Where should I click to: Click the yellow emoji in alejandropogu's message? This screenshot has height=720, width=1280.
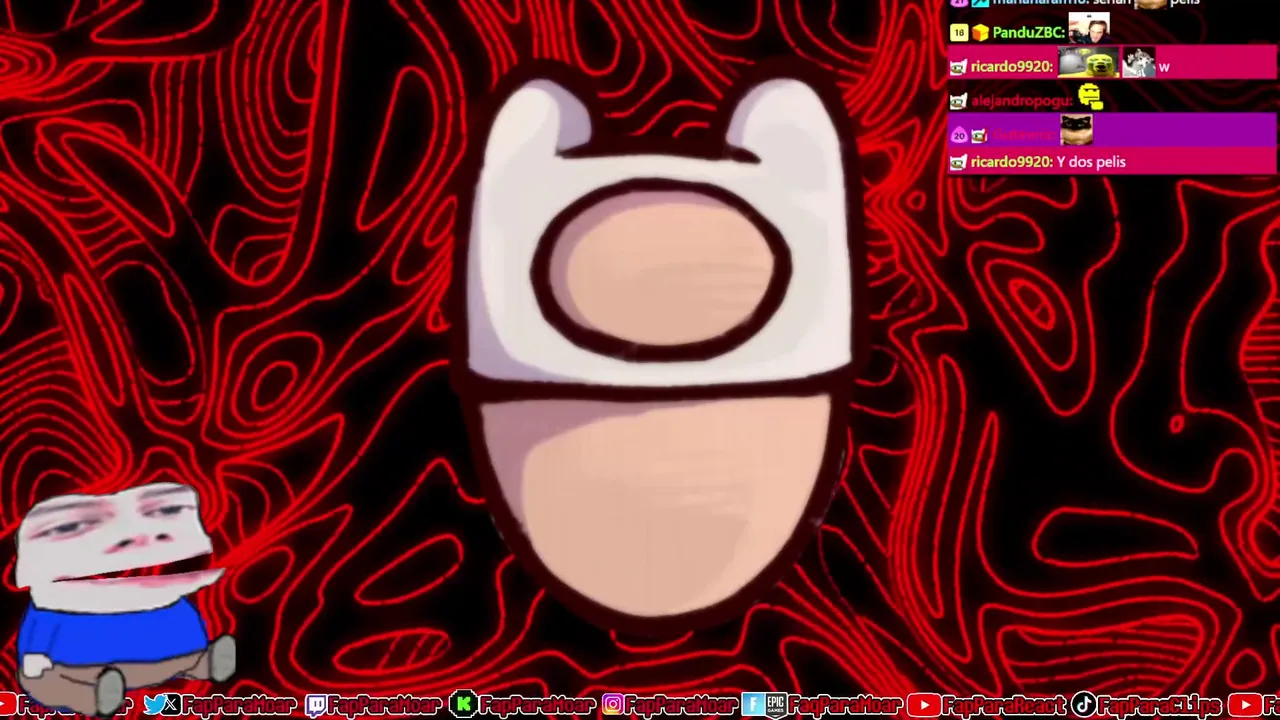(x=1090, y=97)
